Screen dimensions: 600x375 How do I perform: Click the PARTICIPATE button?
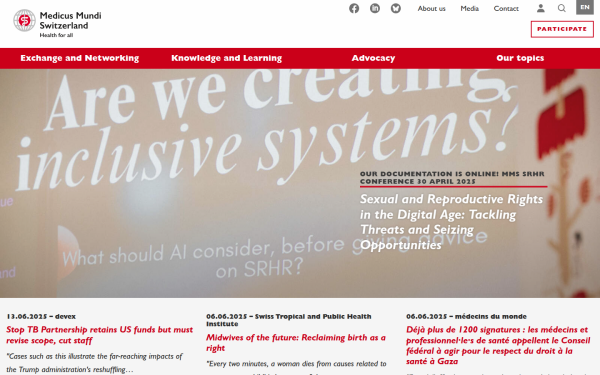(x=562, y=29)
